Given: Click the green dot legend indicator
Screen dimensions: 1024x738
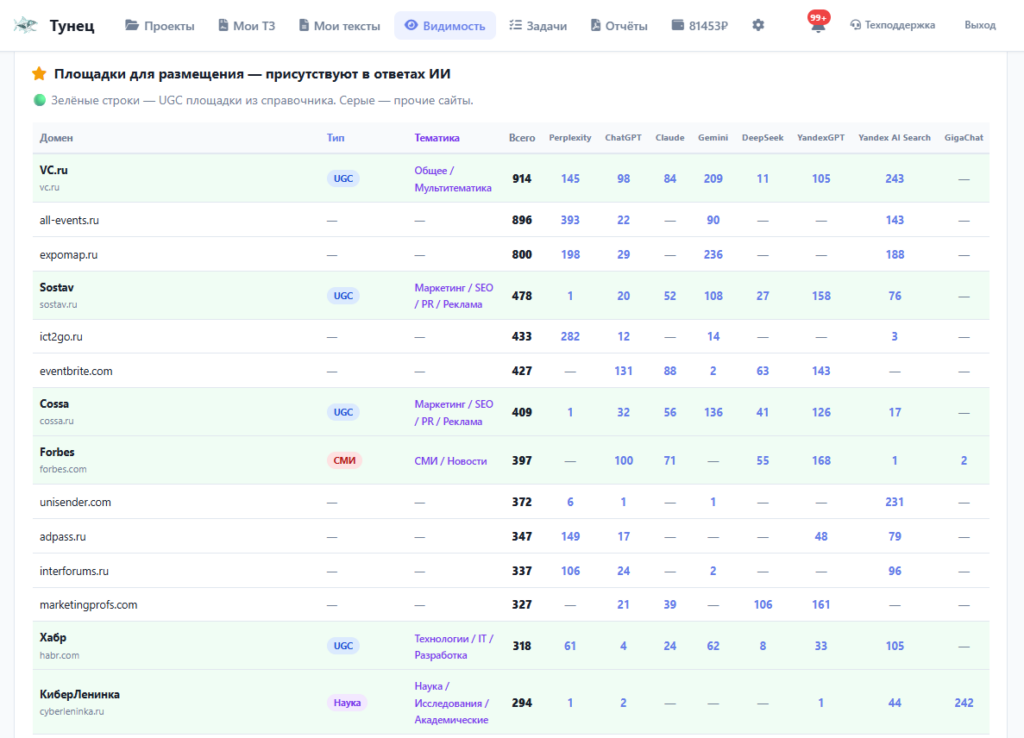Looking at the screenshot, I should [x=40, y=100].
